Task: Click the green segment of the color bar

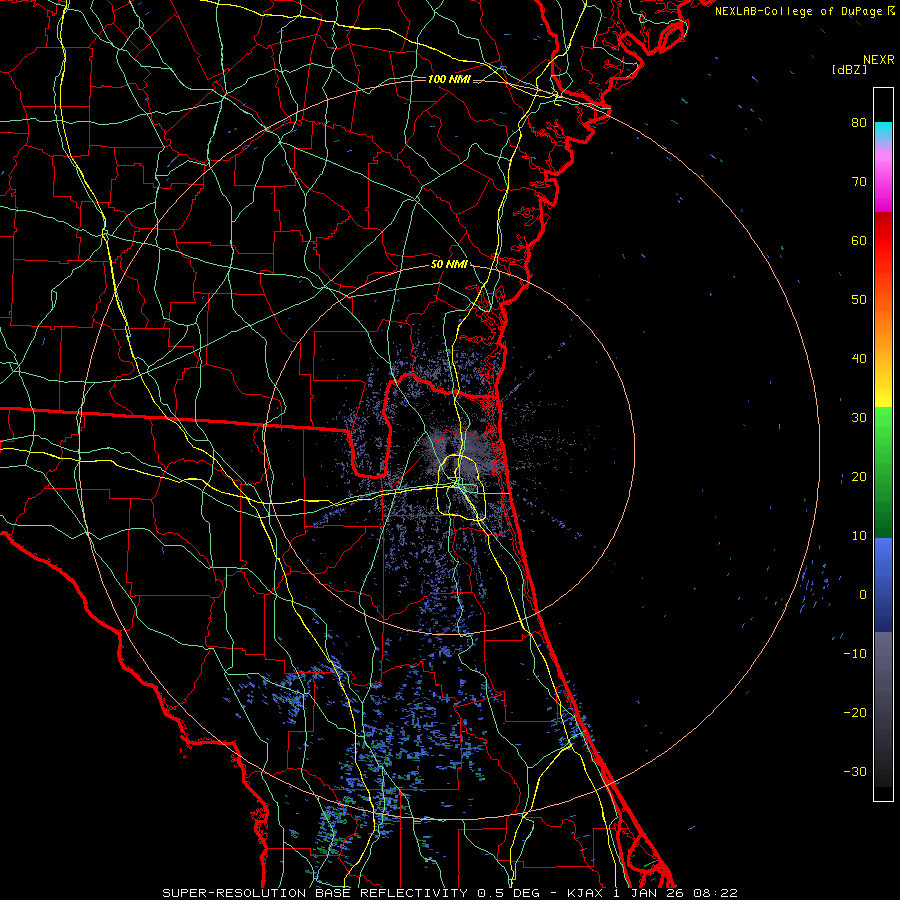Action: [x=883, y=472]
